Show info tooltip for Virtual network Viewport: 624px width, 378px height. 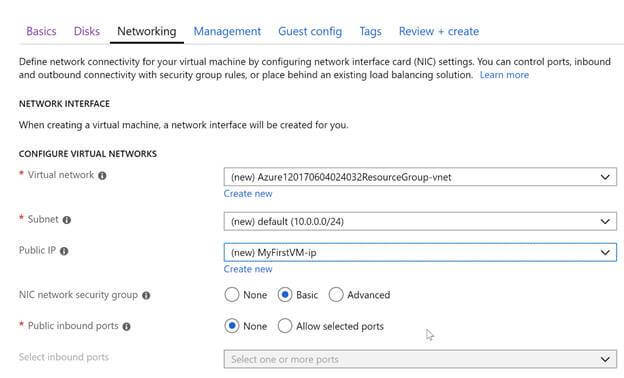[102, 175]
